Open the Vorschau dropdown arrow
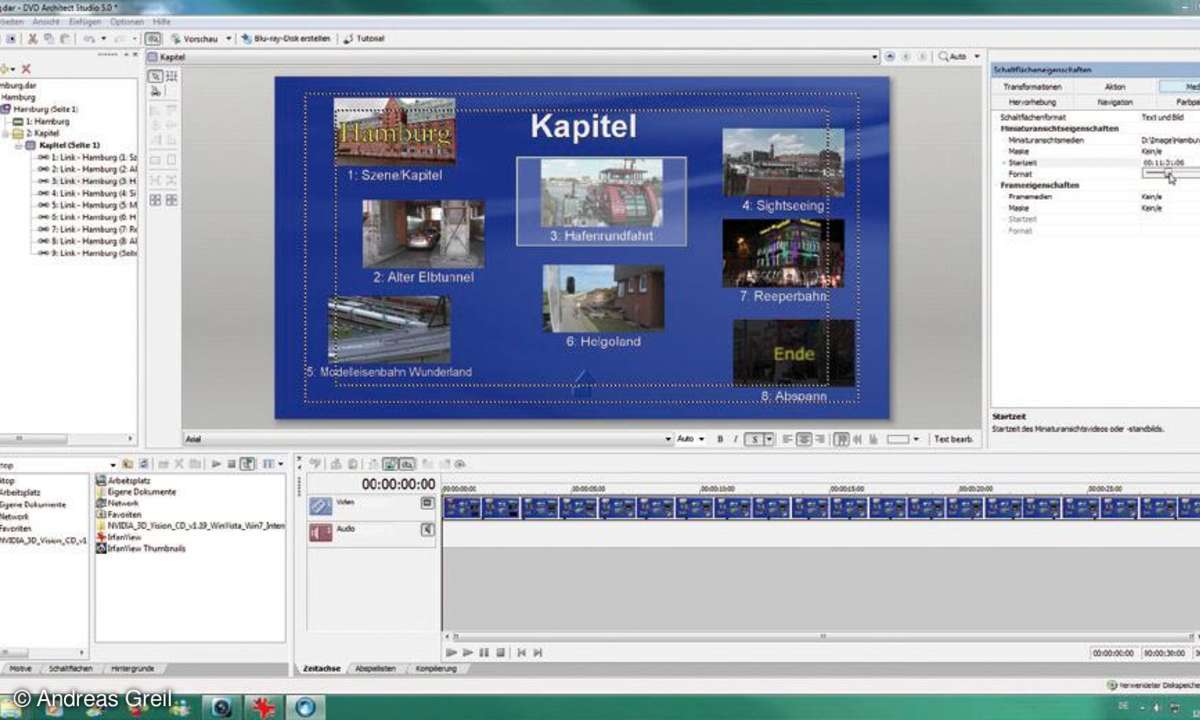 point(228,39)
